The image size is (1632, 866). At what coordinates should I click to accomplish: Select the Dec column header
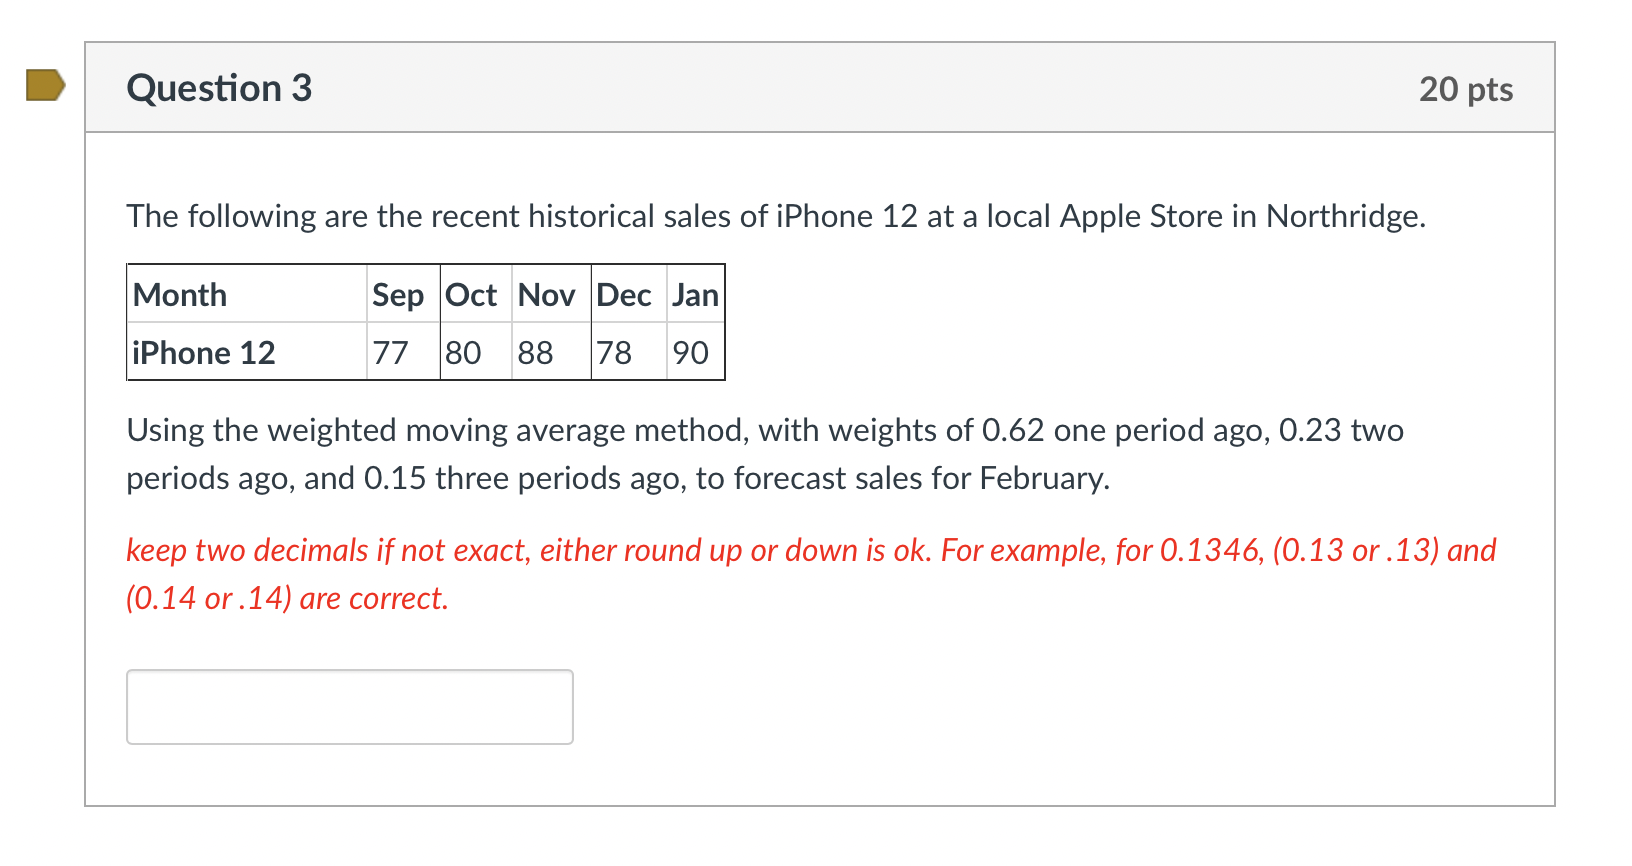click(x=624, y=295)
